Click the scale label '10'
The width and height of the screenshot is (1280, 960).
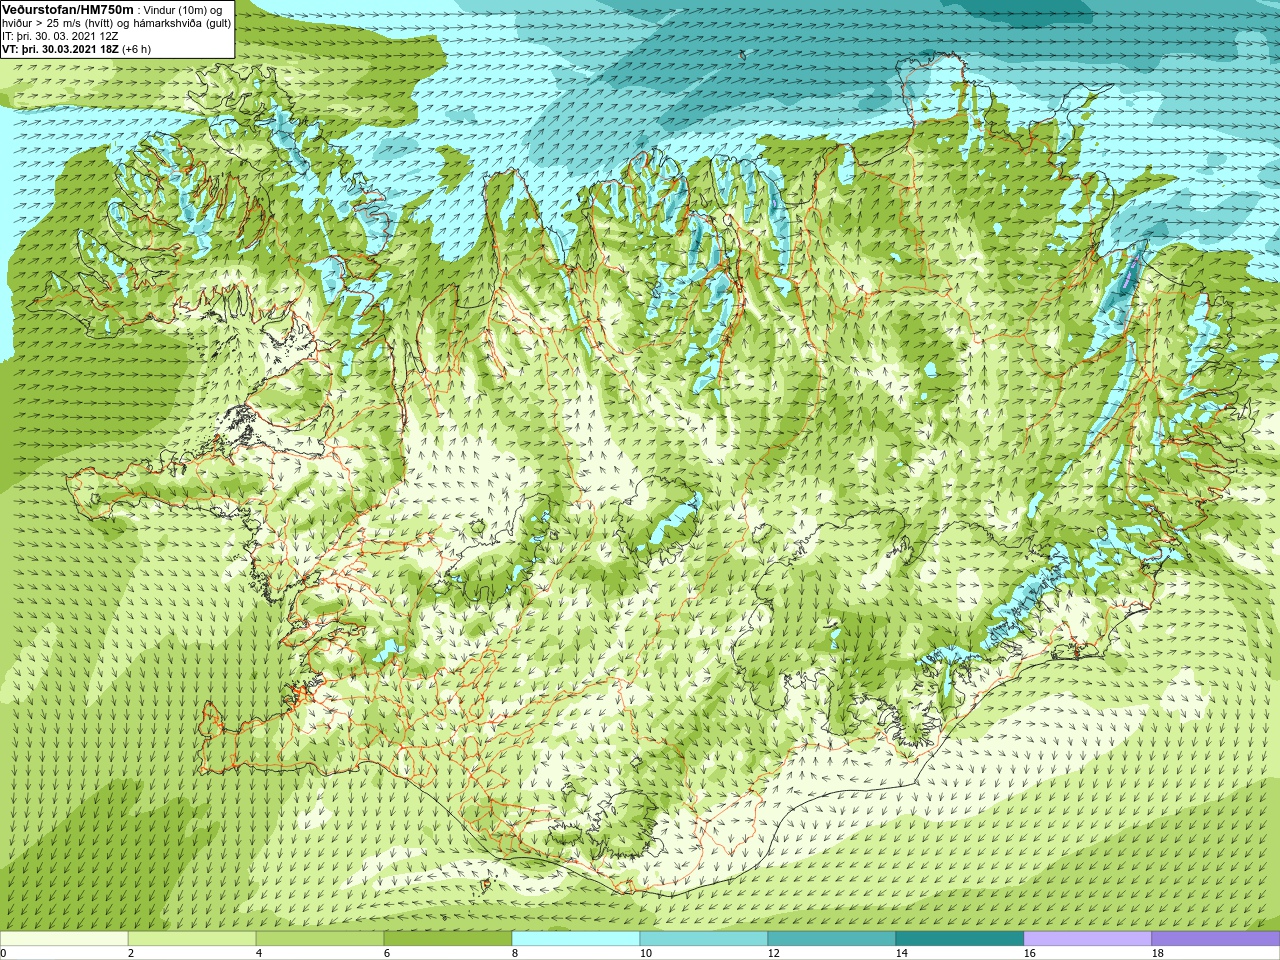pyautogui.click(x=645, y=953)
